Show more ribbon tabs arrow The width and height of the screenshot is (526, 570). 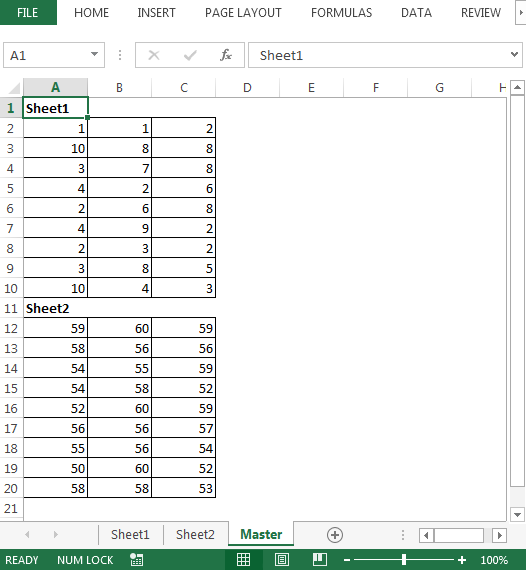[521, 13]
